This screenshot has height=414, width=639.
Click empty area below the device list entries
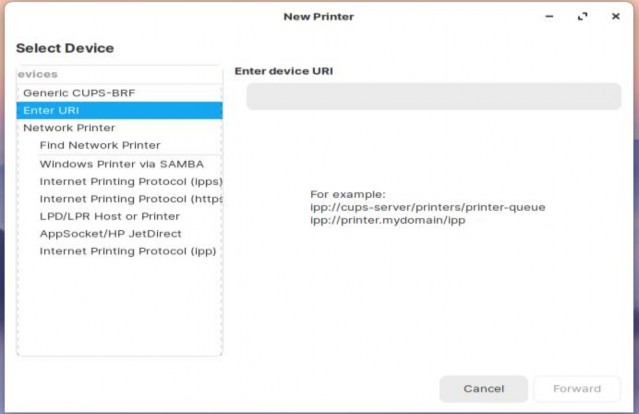pos(119,310)
